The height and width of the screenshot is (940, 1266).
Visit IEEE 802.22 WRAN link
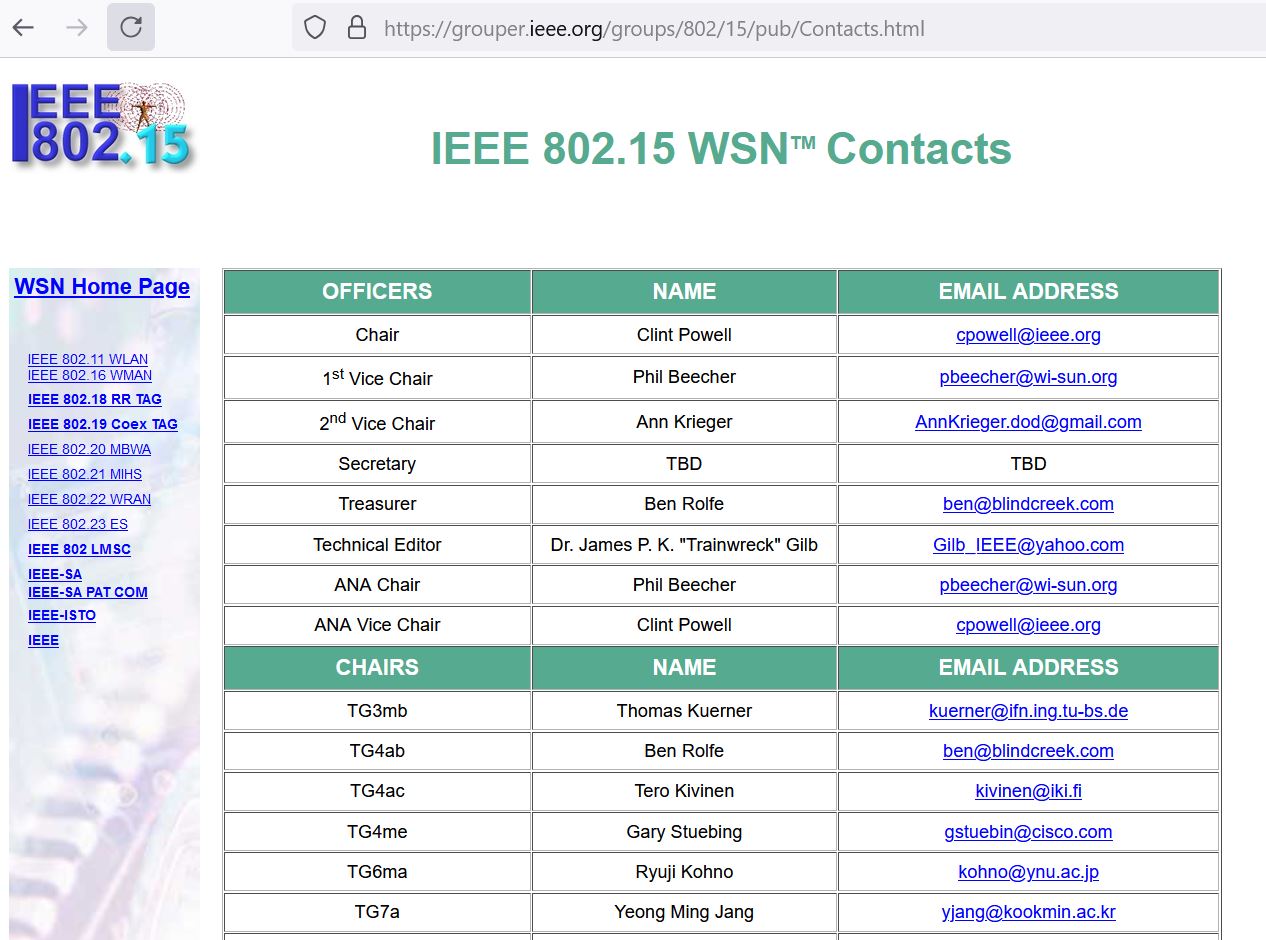89,499
